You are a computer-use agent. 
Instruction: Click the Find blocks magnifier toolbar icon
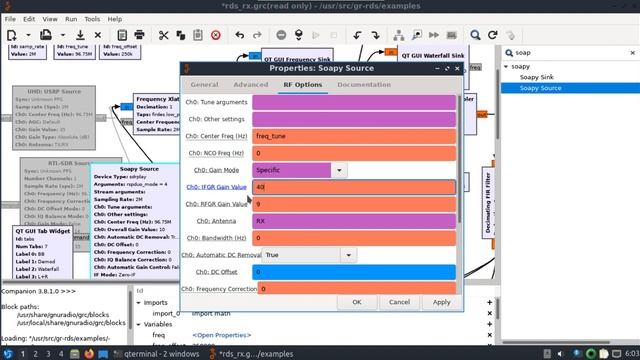475,35
